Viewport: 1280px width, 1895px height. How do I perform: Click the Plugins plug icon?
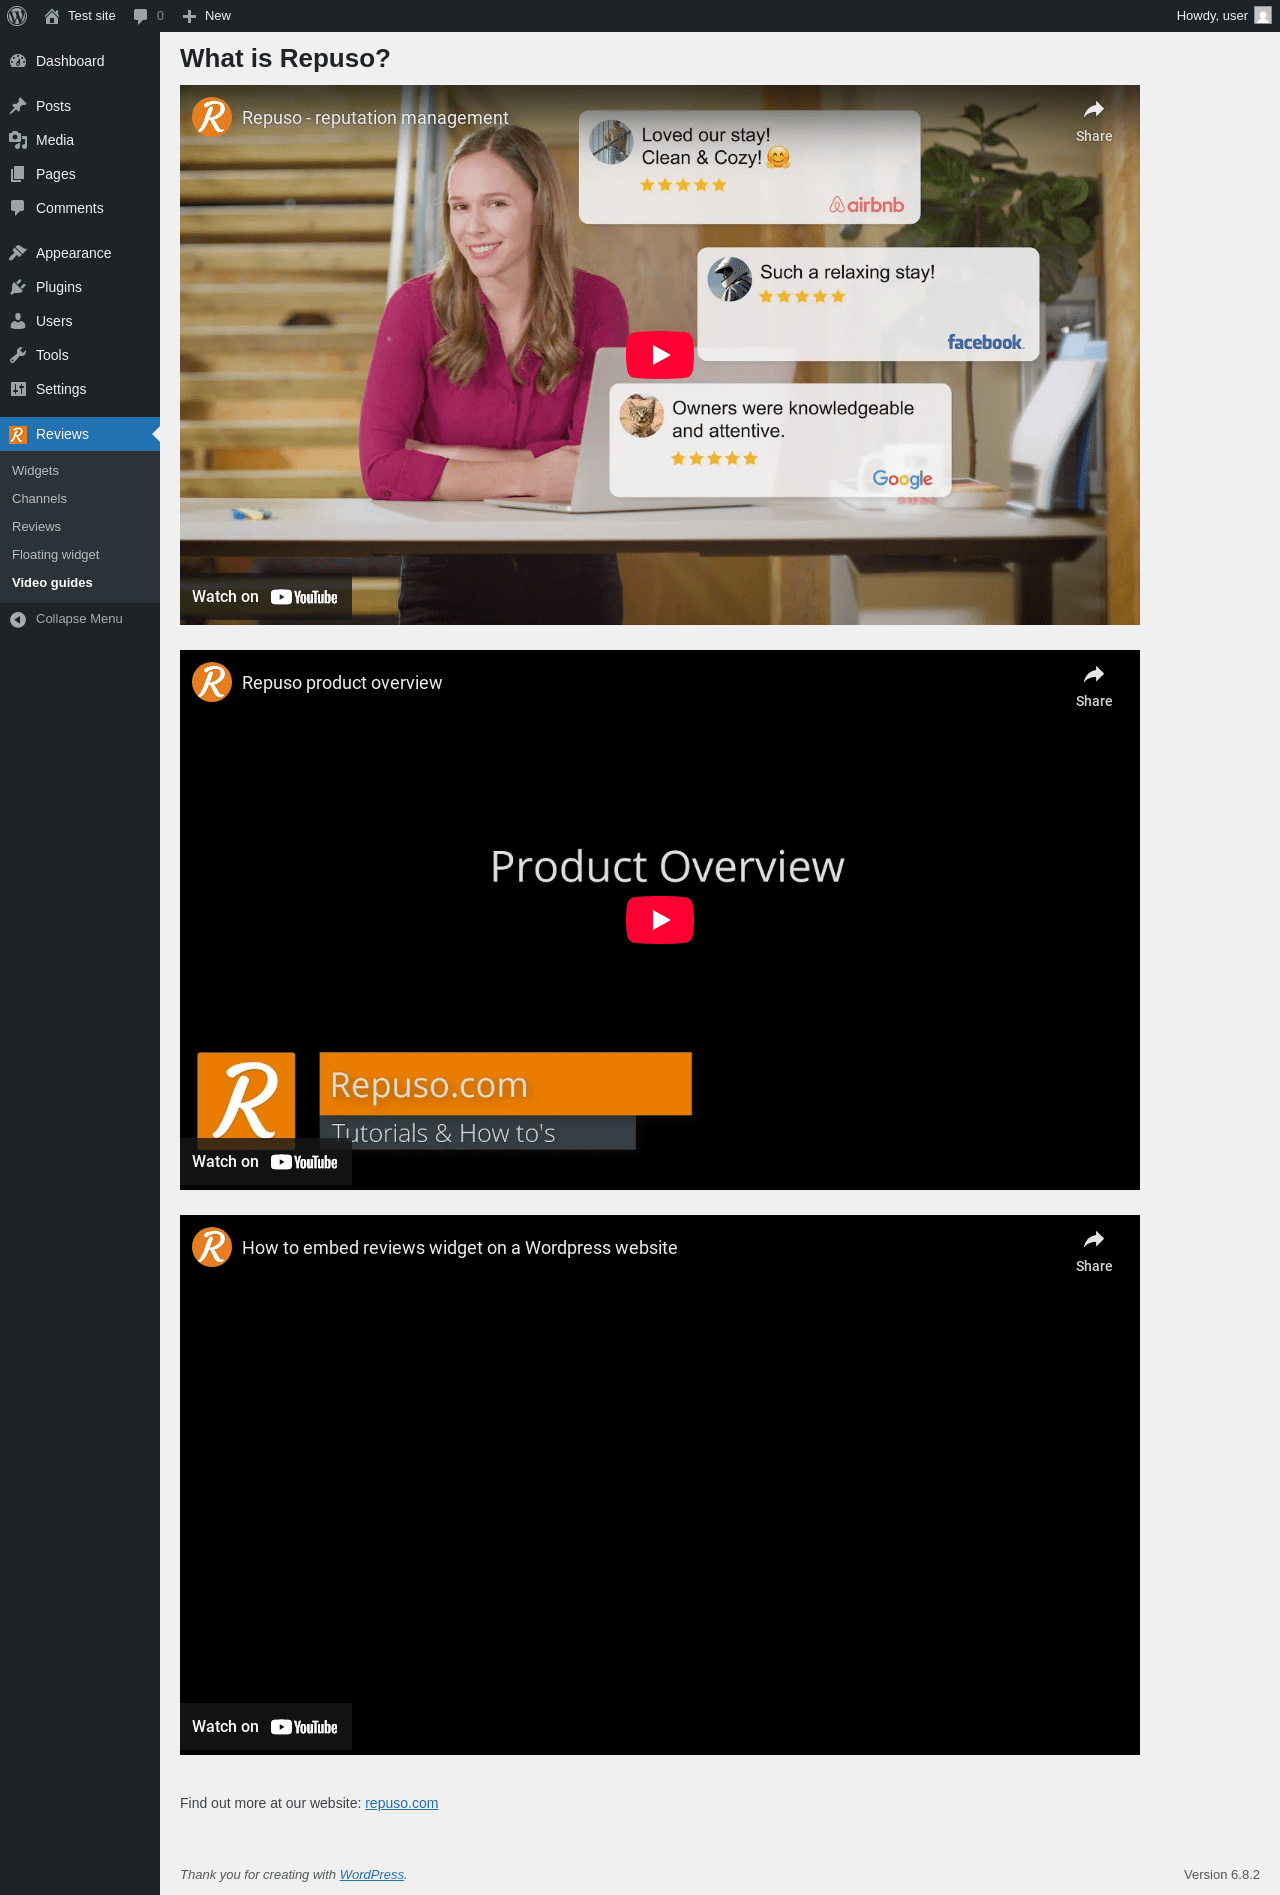click(x=18, y=287)
